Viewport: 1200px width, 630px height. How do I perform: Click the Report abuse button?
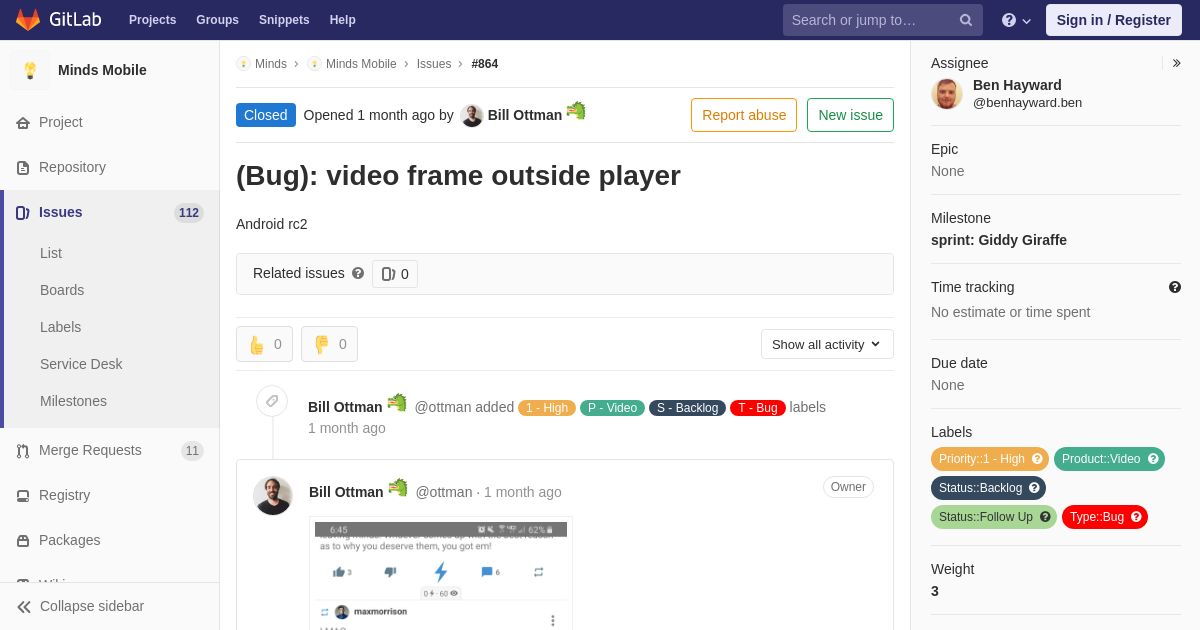pos(744,115)
